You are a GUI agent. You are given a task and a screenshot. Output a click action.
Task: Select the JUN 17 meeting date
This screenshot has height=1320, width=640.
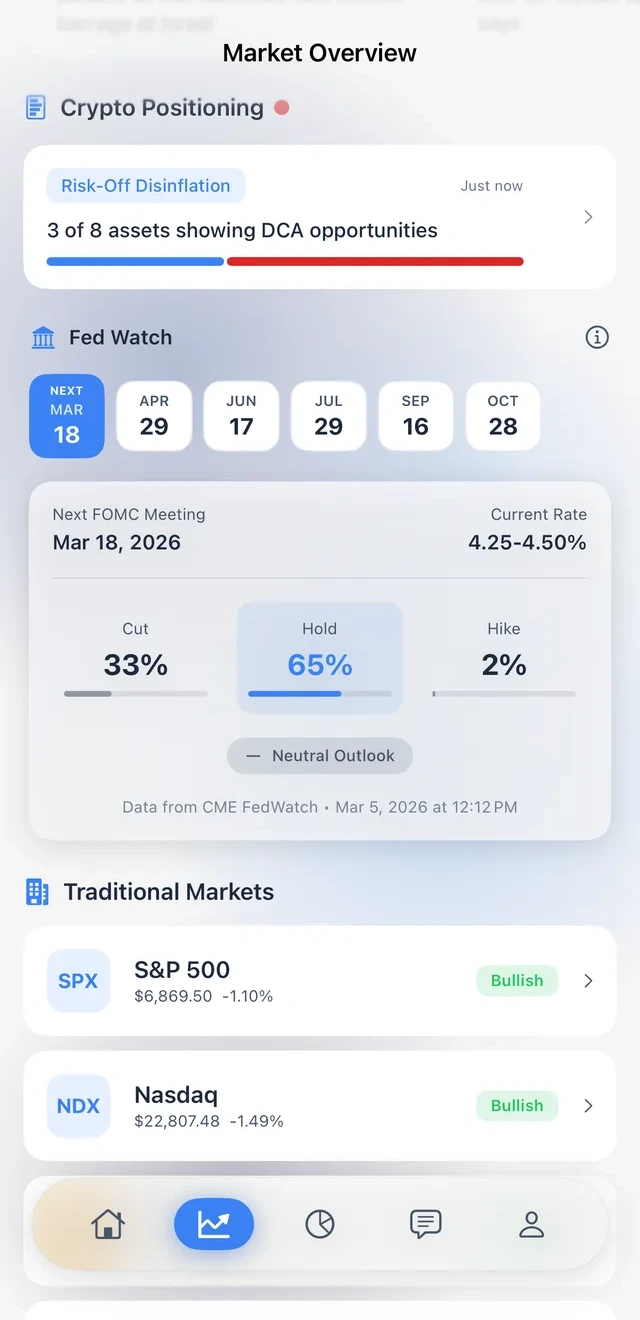[241, 415]
